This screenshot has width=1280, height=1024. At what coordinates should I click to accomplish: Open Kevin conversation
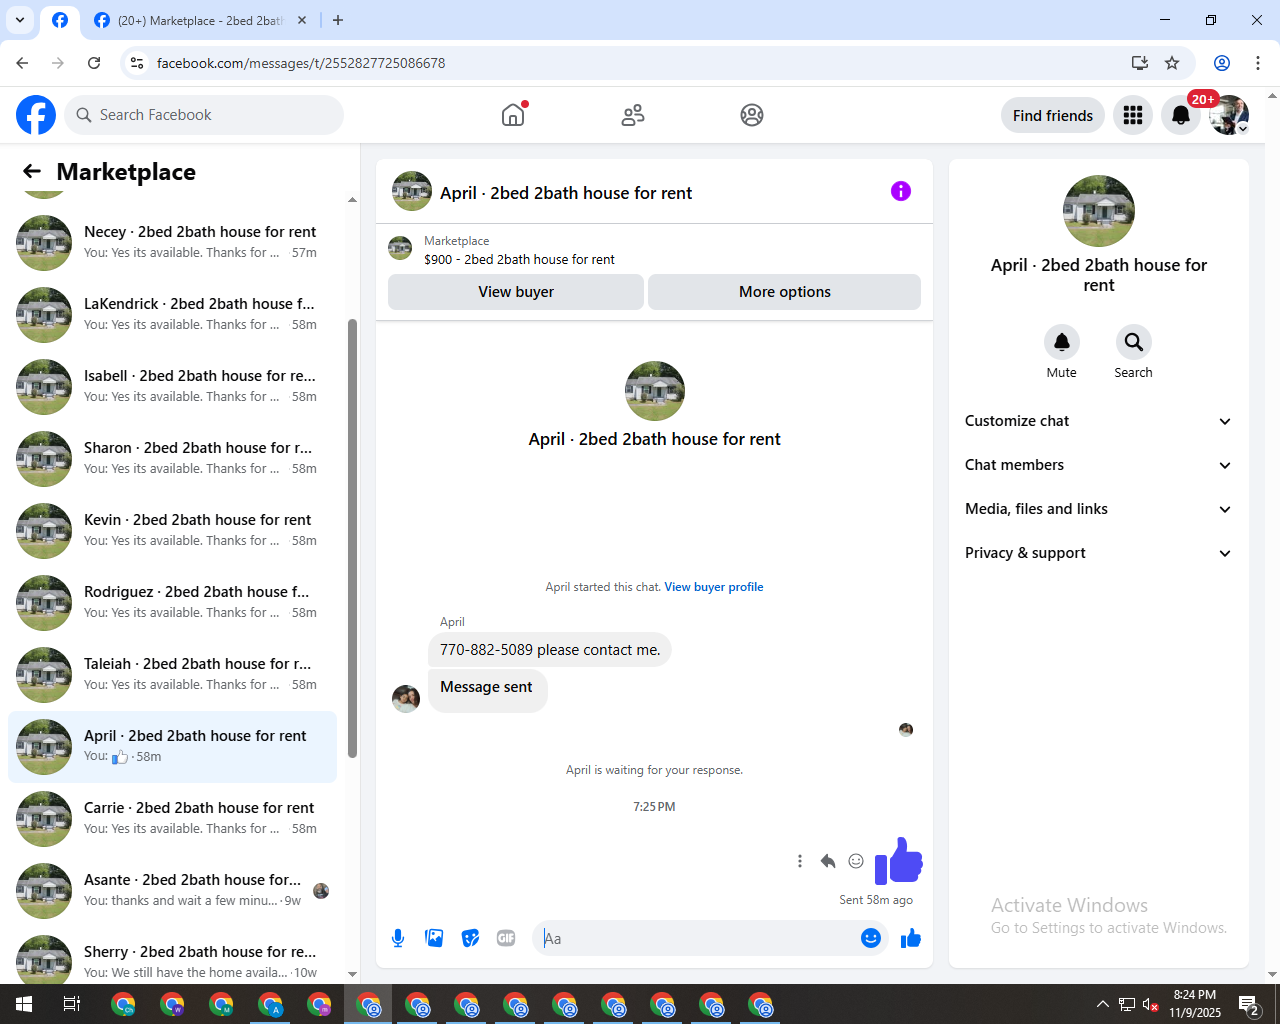click(x=172, y=530)
